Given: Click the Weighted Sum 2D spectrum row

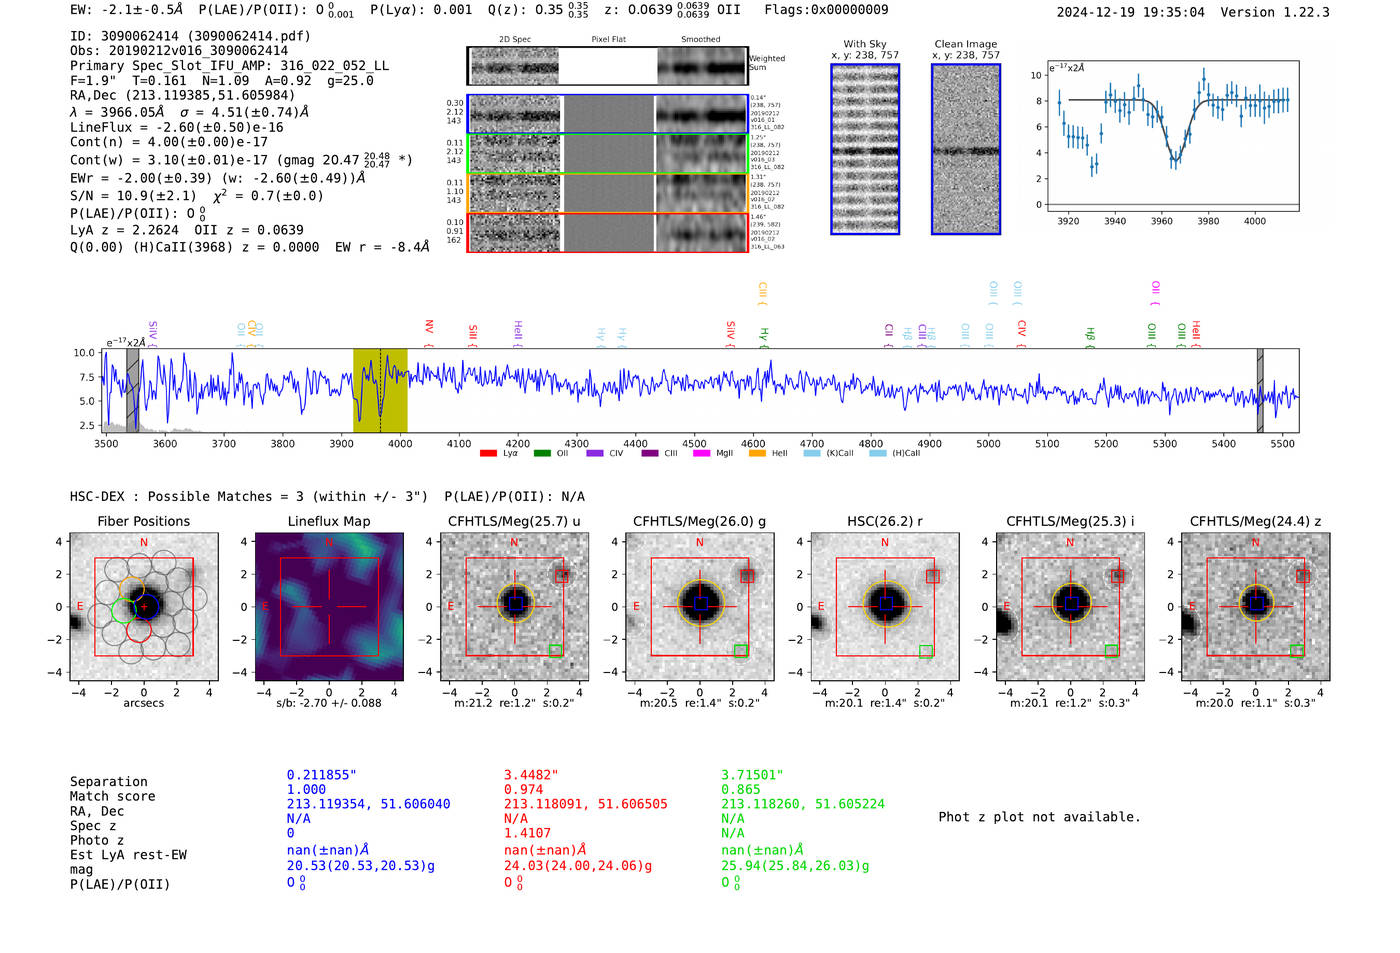Looking at the screenshot, I should pyautogui.click(x=608, y=66).
